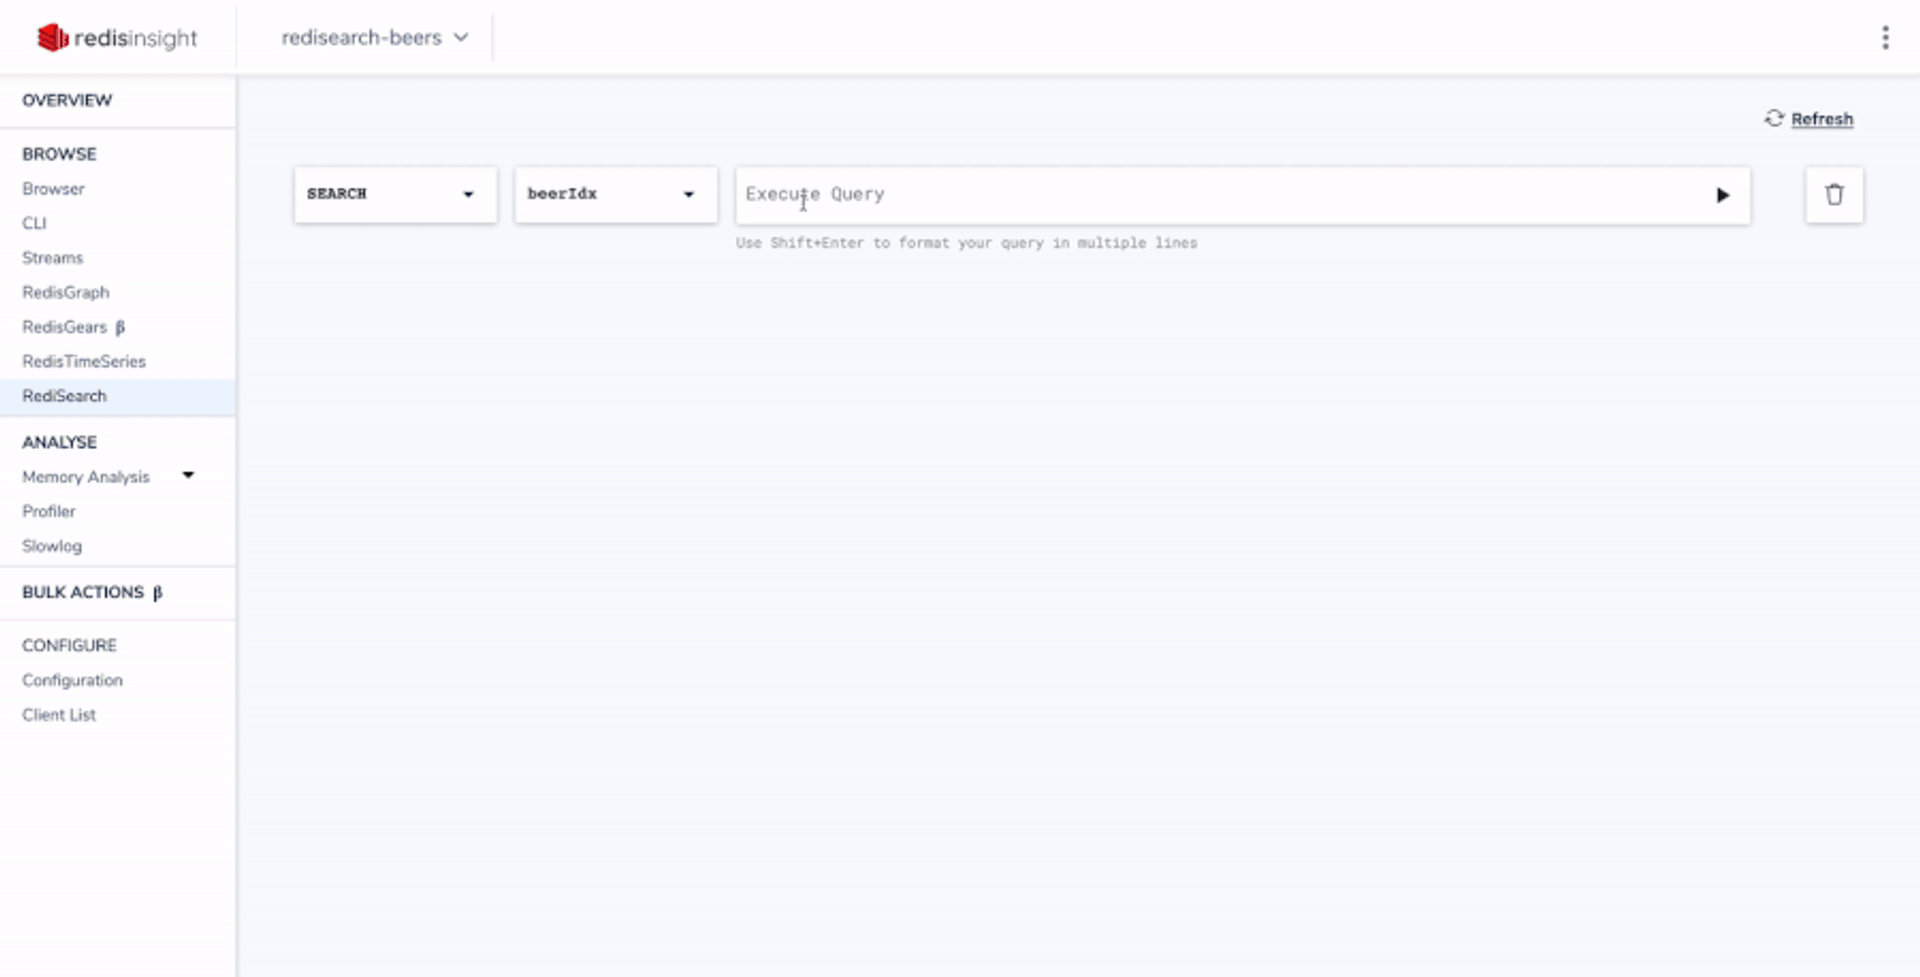Open the Profiler page
This screenshot has width=1920, height=977.
click(49, 511)
